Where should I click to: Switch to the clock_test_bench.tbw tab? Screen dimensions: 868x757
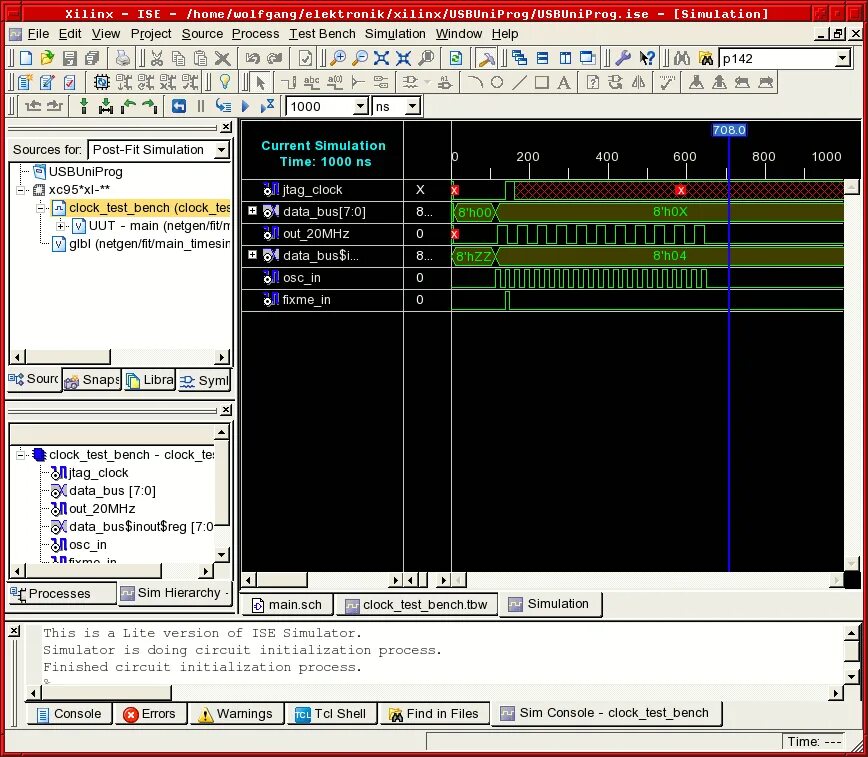pyautogui.click(x=416, y=605)
